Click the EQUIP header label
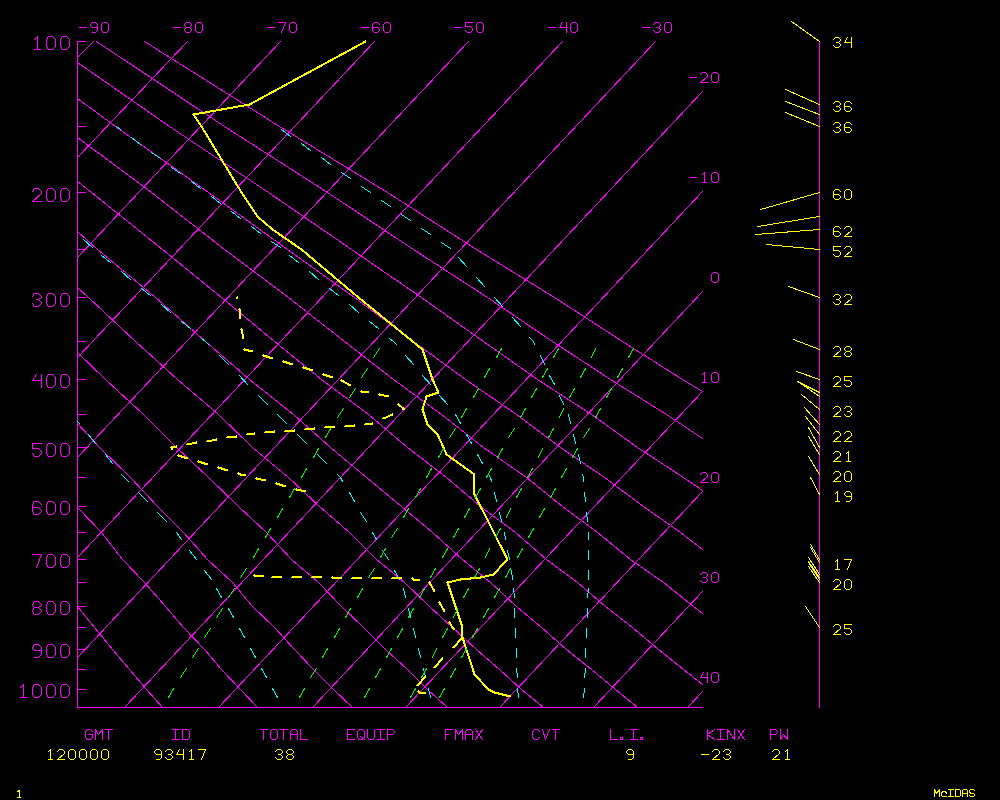 pyautogui.click(x=371, y=735)
